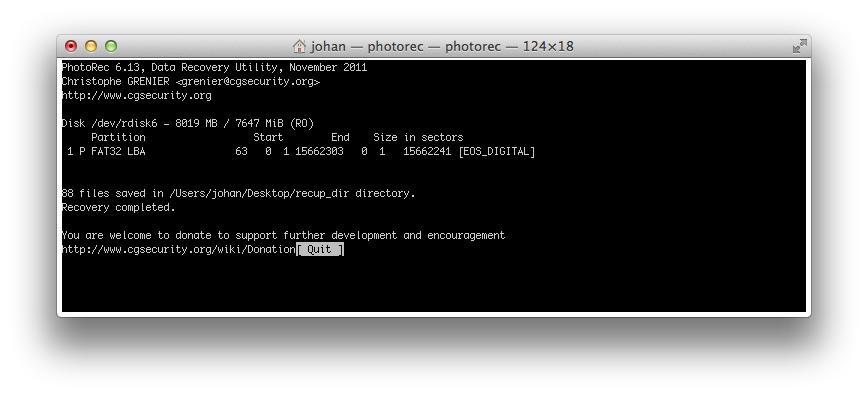The width and height of the screenshot is (868, 396).
Task: Zoom window with green button
Action: [111, 46]
